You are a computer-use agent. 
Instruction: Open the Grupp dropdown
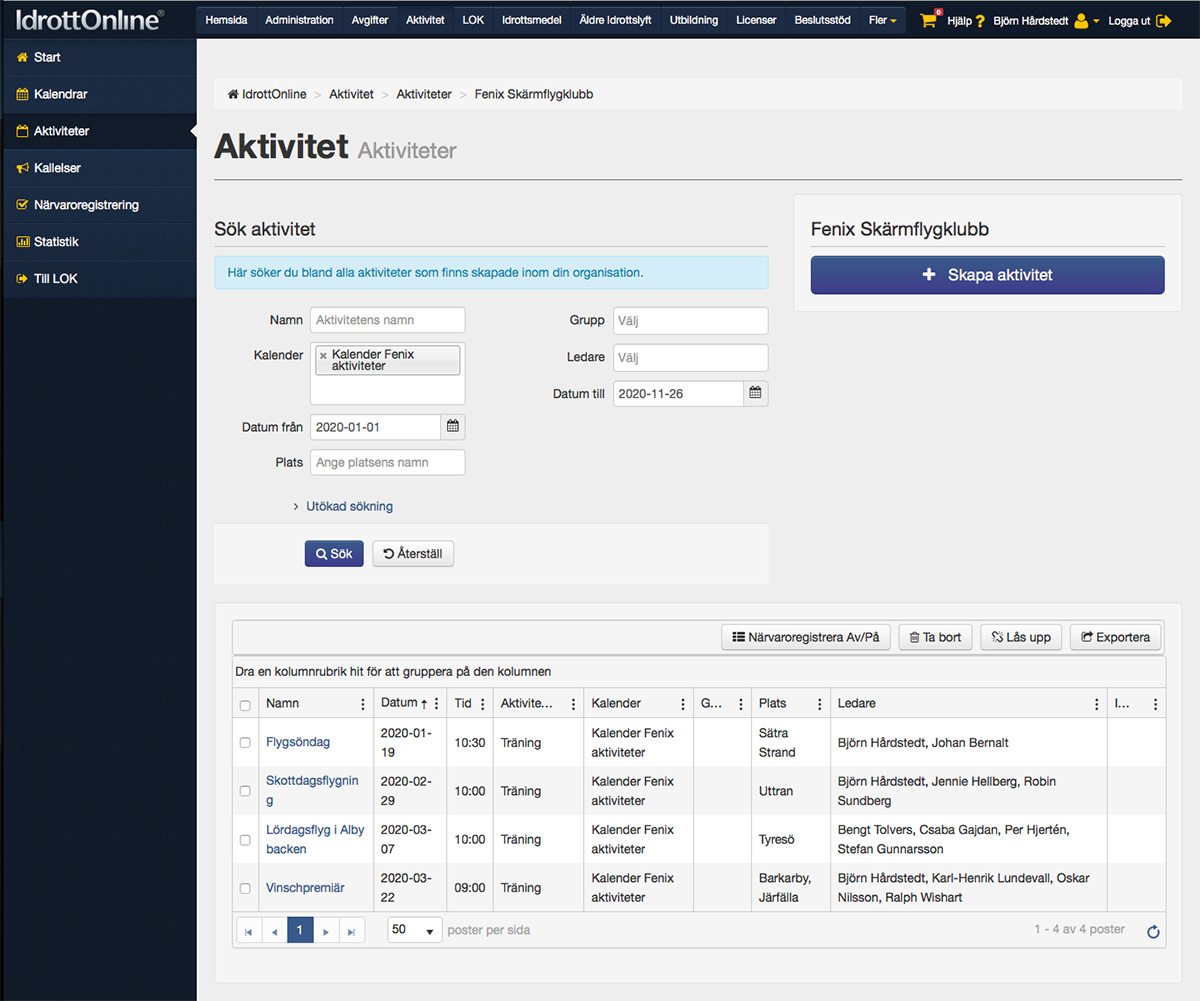[x=691, y=321]
